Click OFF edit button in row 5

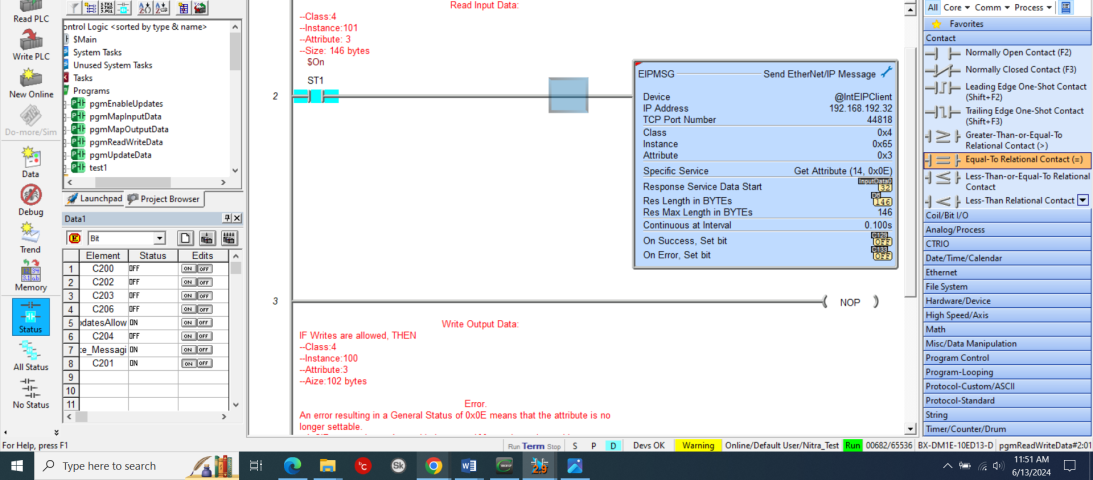click(x=204, y=323)
